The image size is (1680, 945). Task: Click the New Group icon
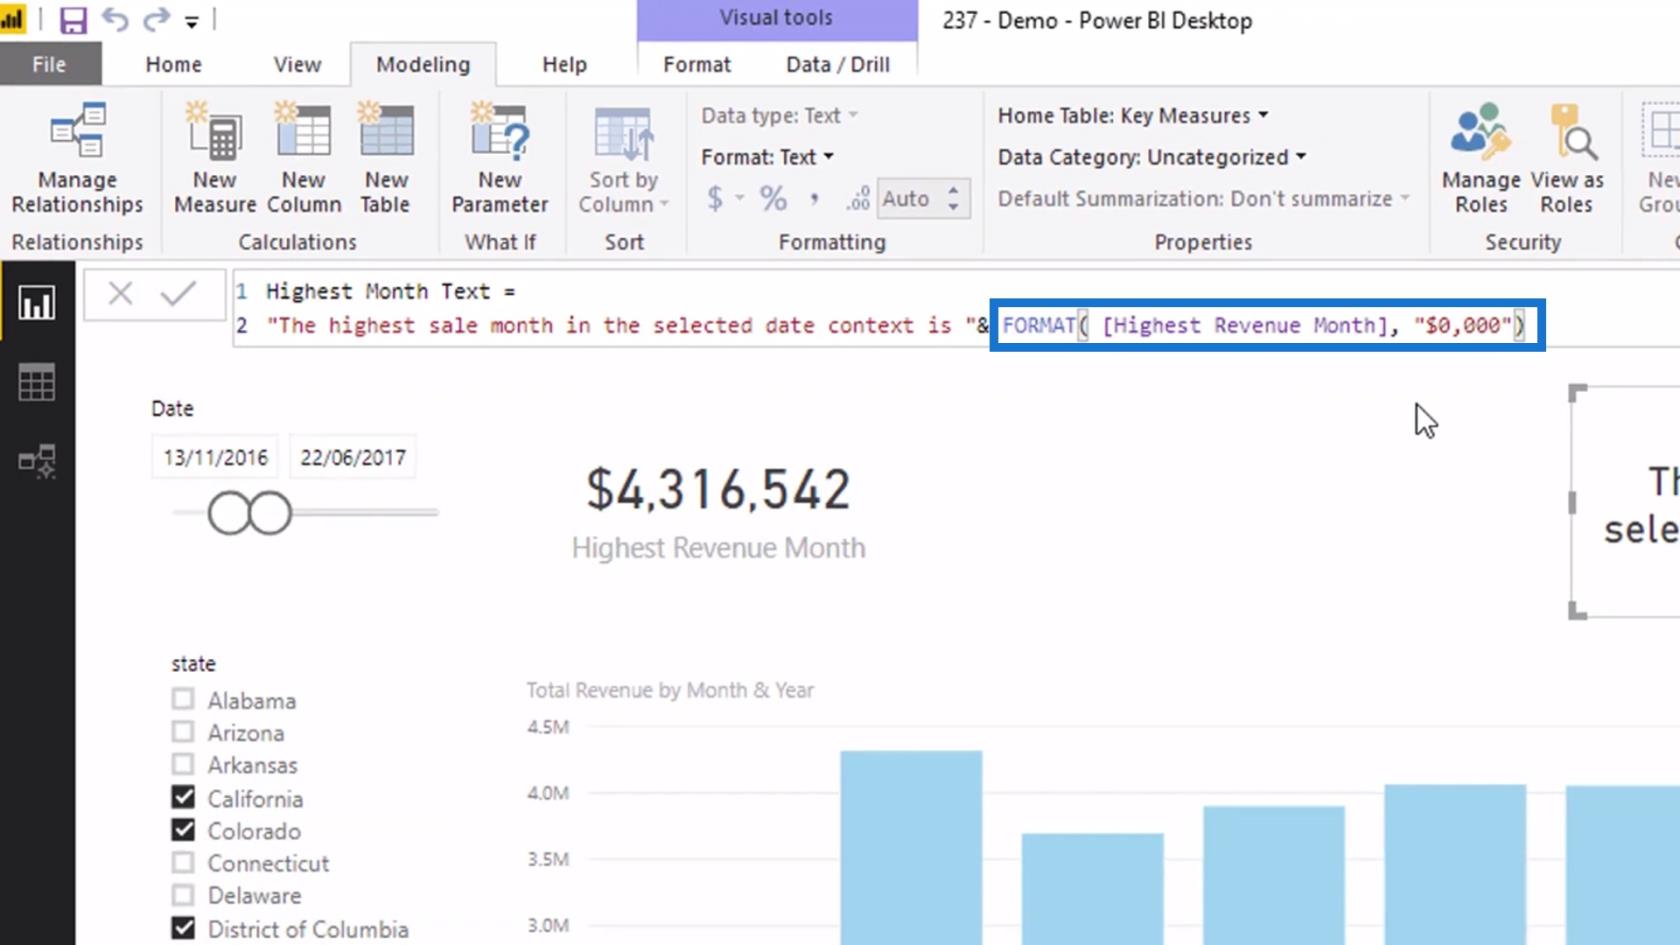click(1660, 160)
